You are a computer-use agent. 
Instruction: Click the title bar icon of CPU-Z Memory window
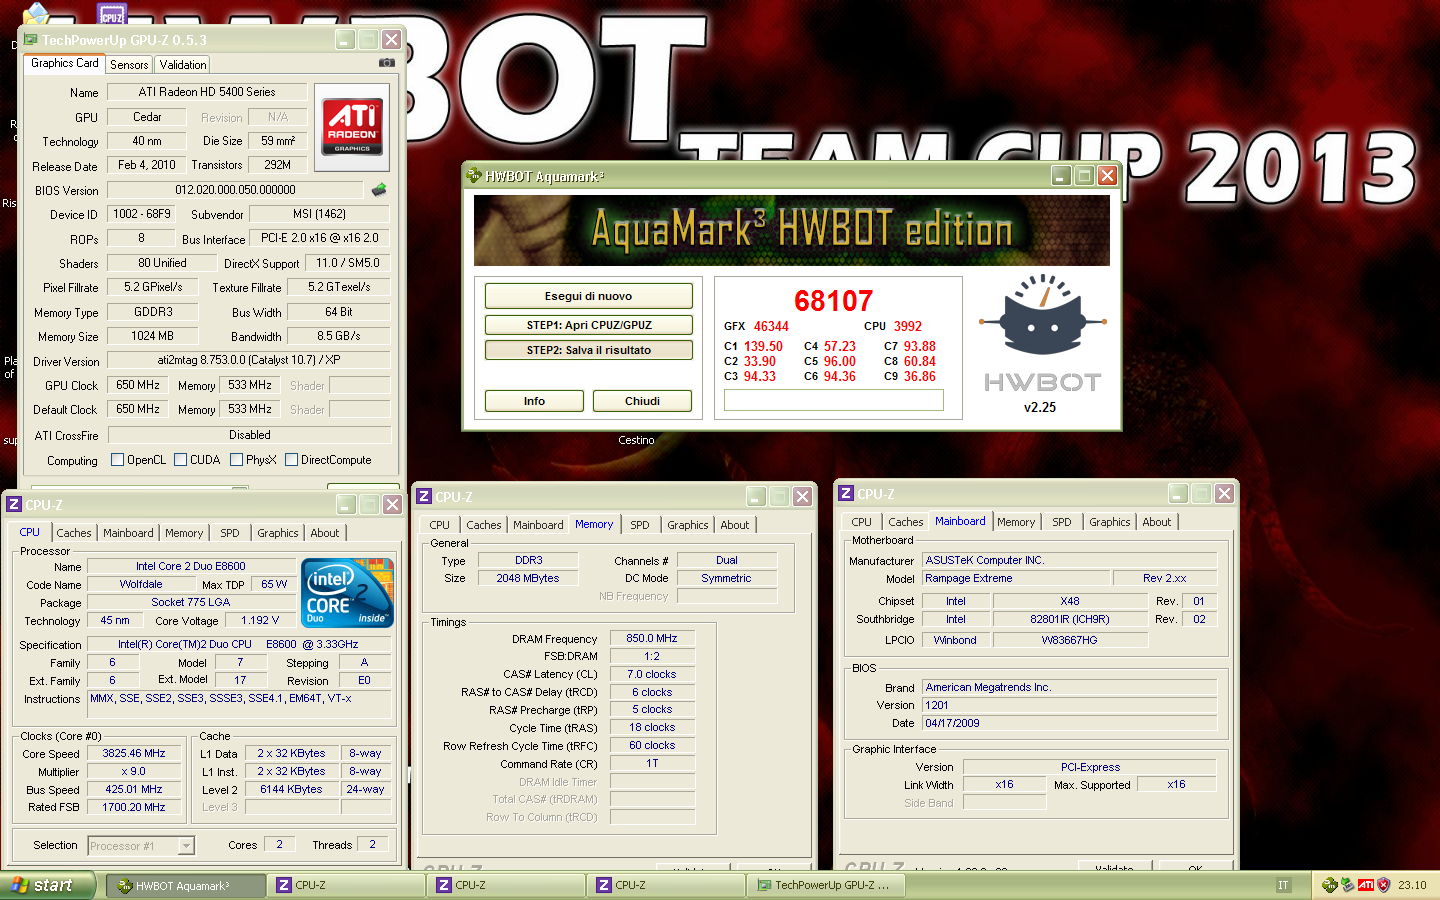point(424,496)
